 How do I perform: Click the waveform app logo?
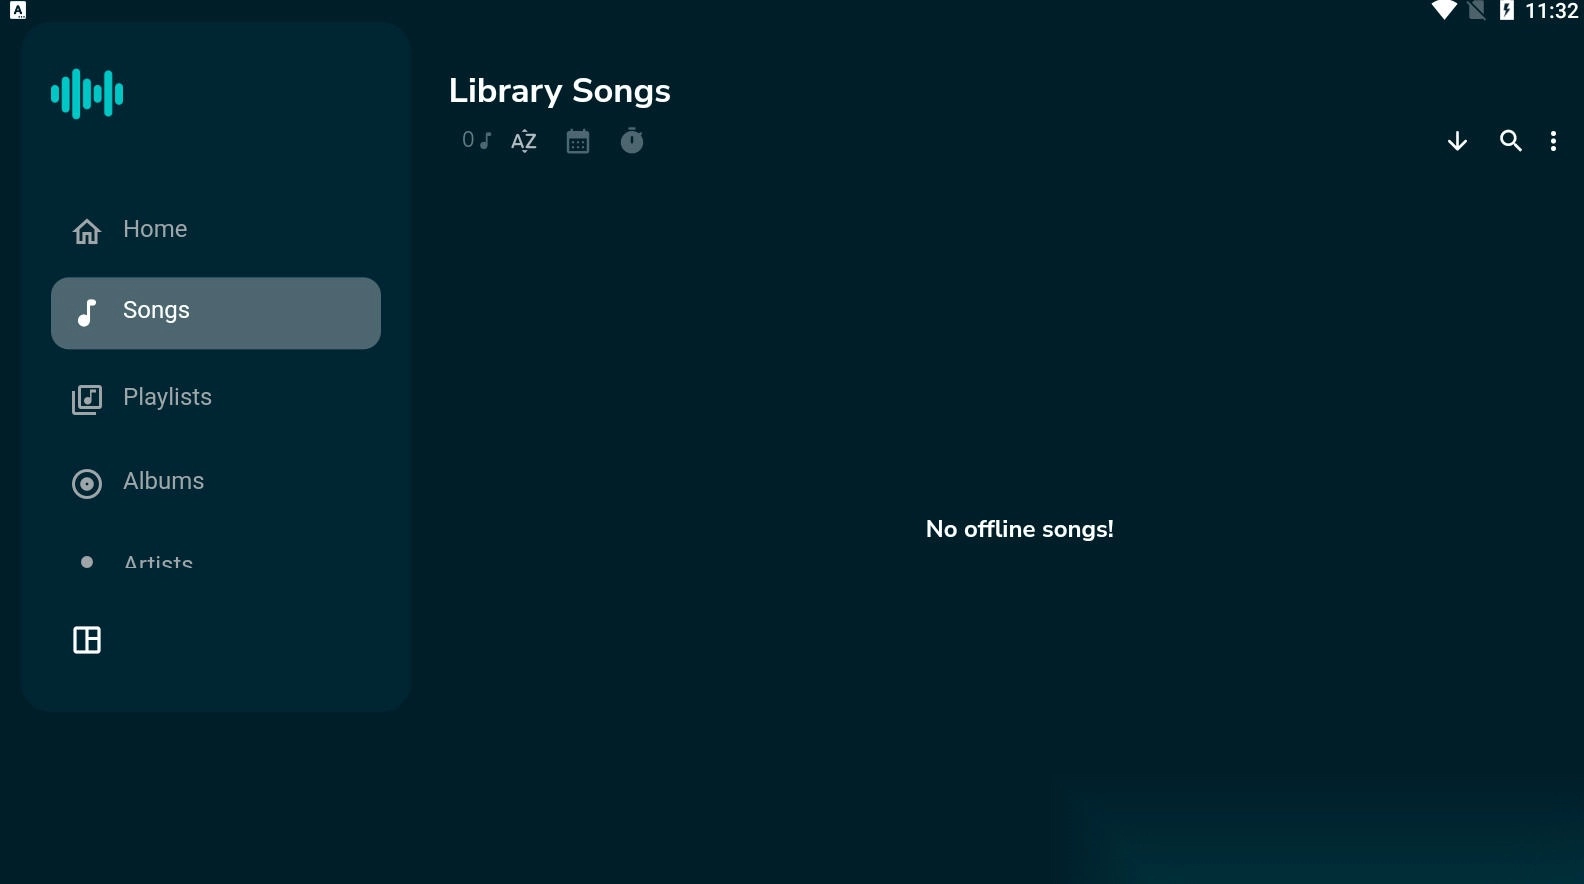[87, 94]
